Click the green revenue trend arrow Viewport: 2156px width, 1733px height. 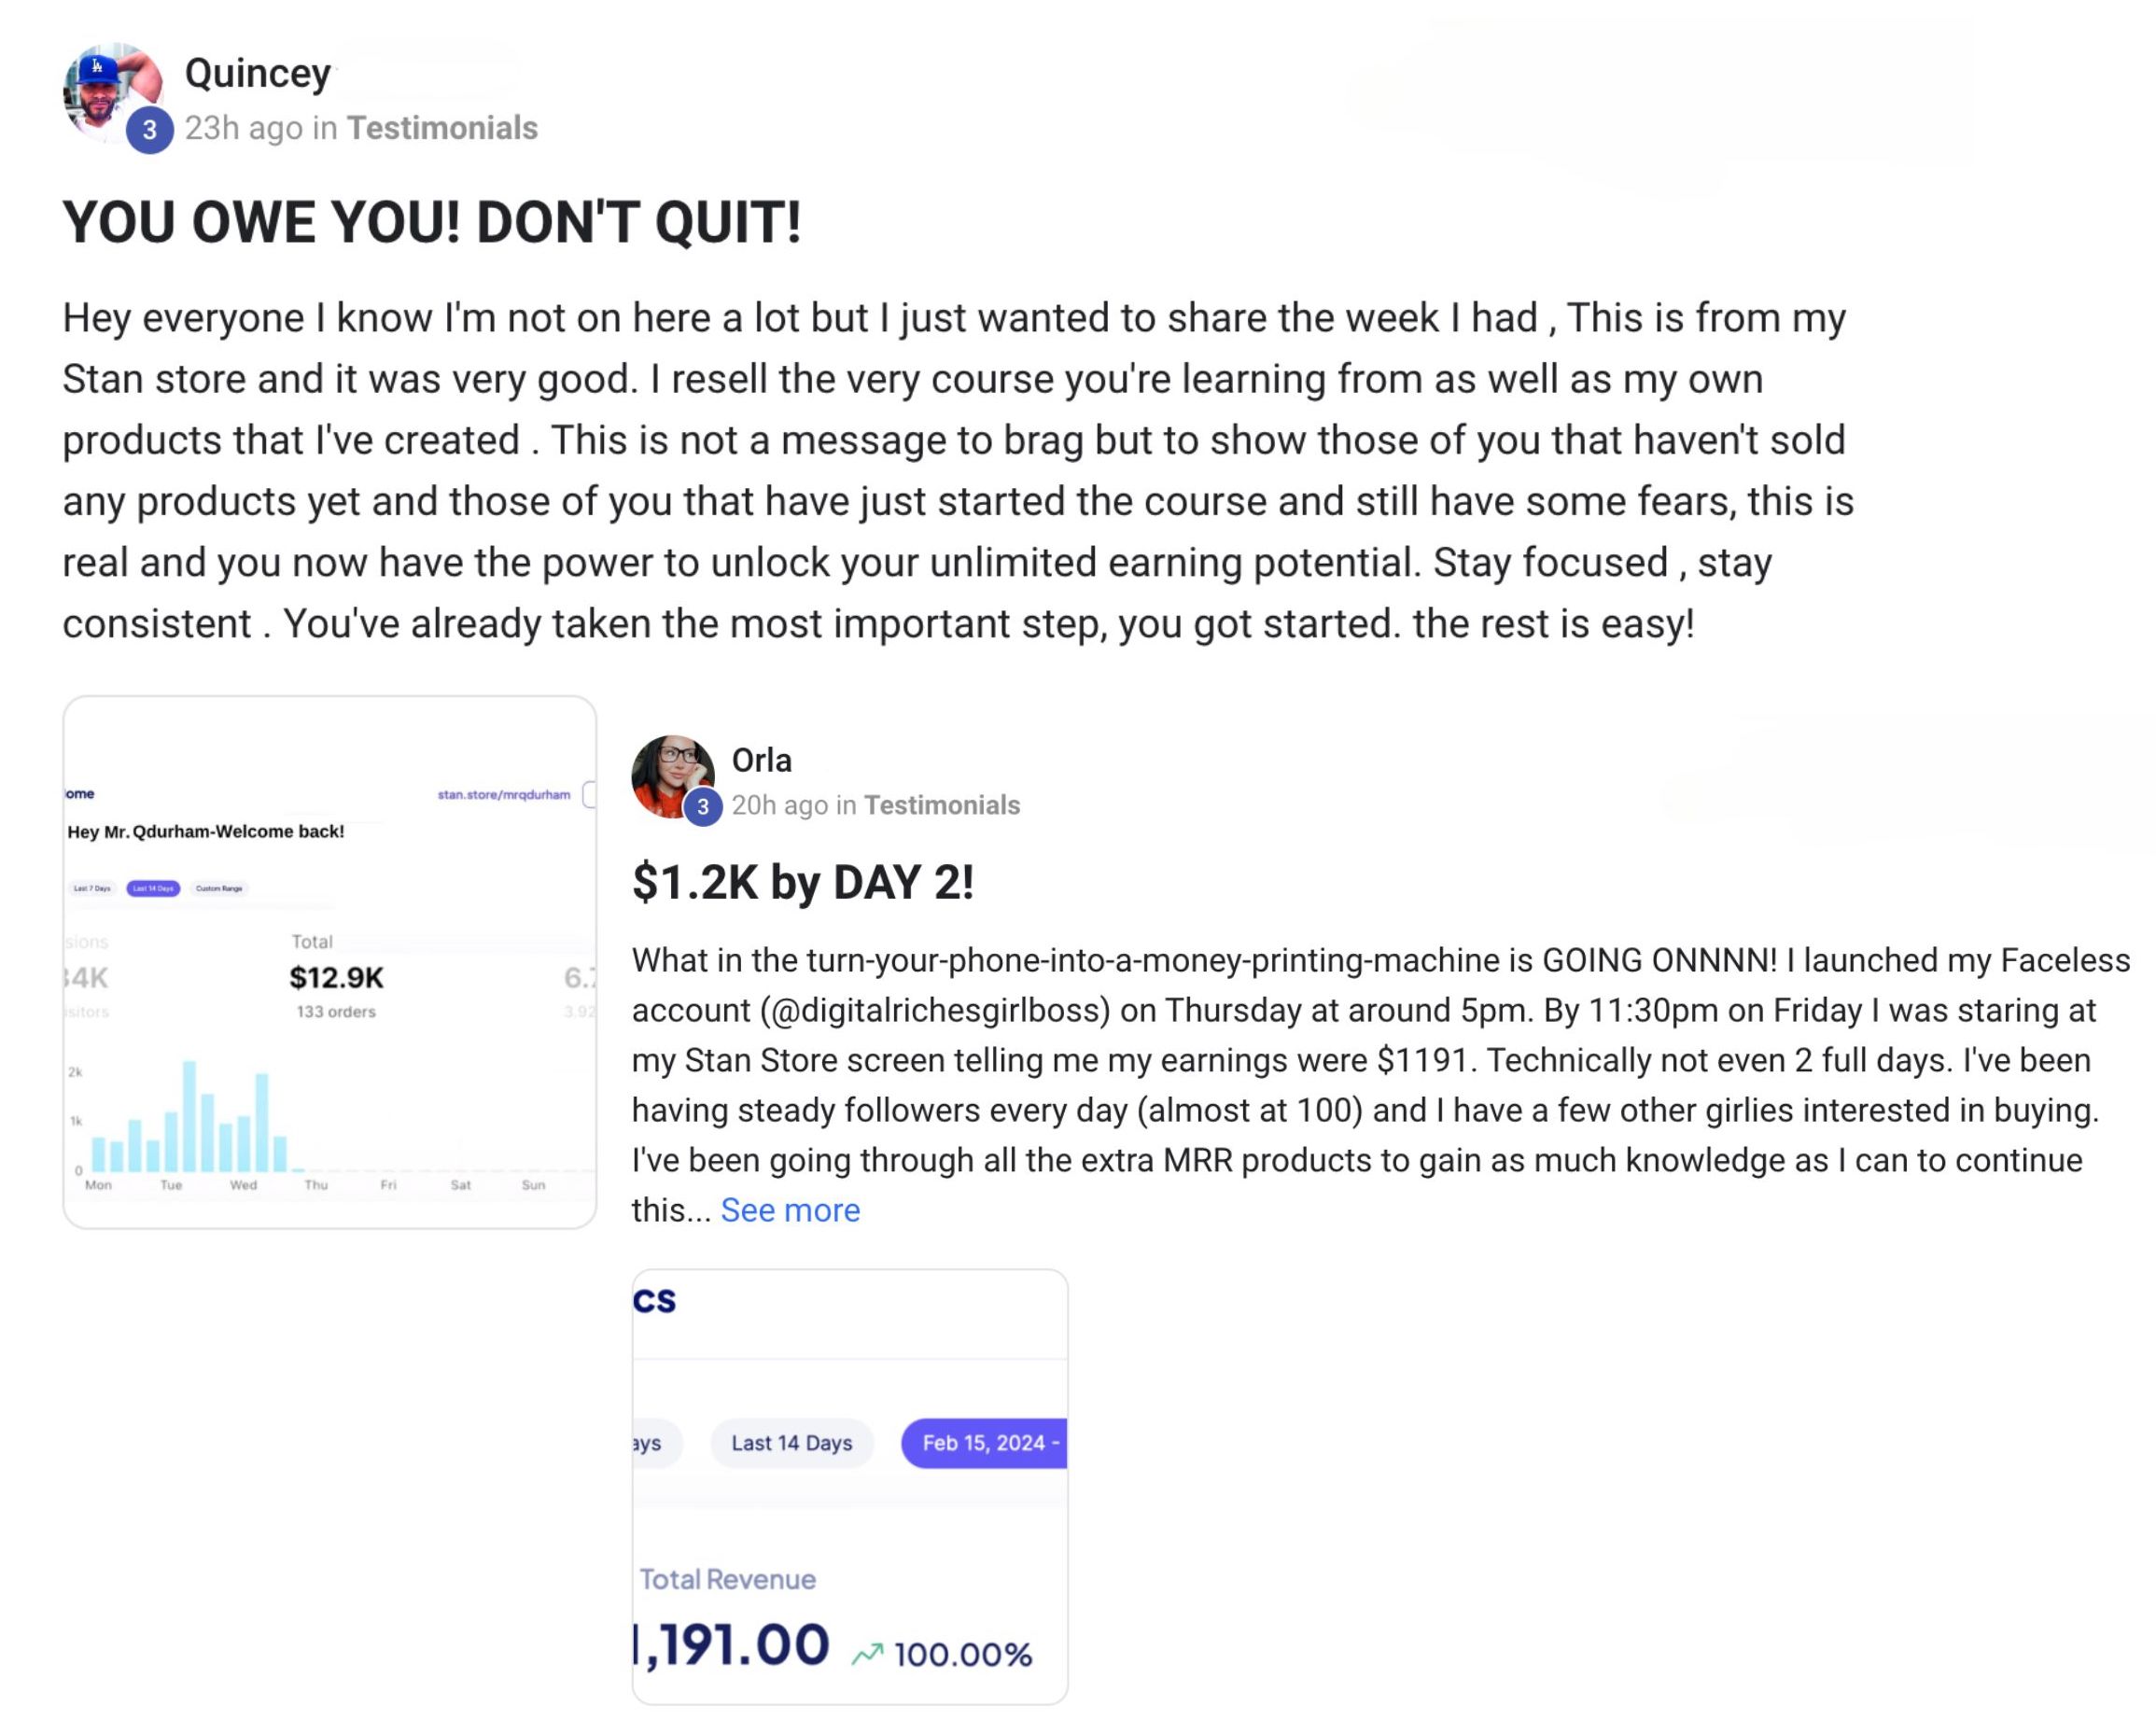867,1653
